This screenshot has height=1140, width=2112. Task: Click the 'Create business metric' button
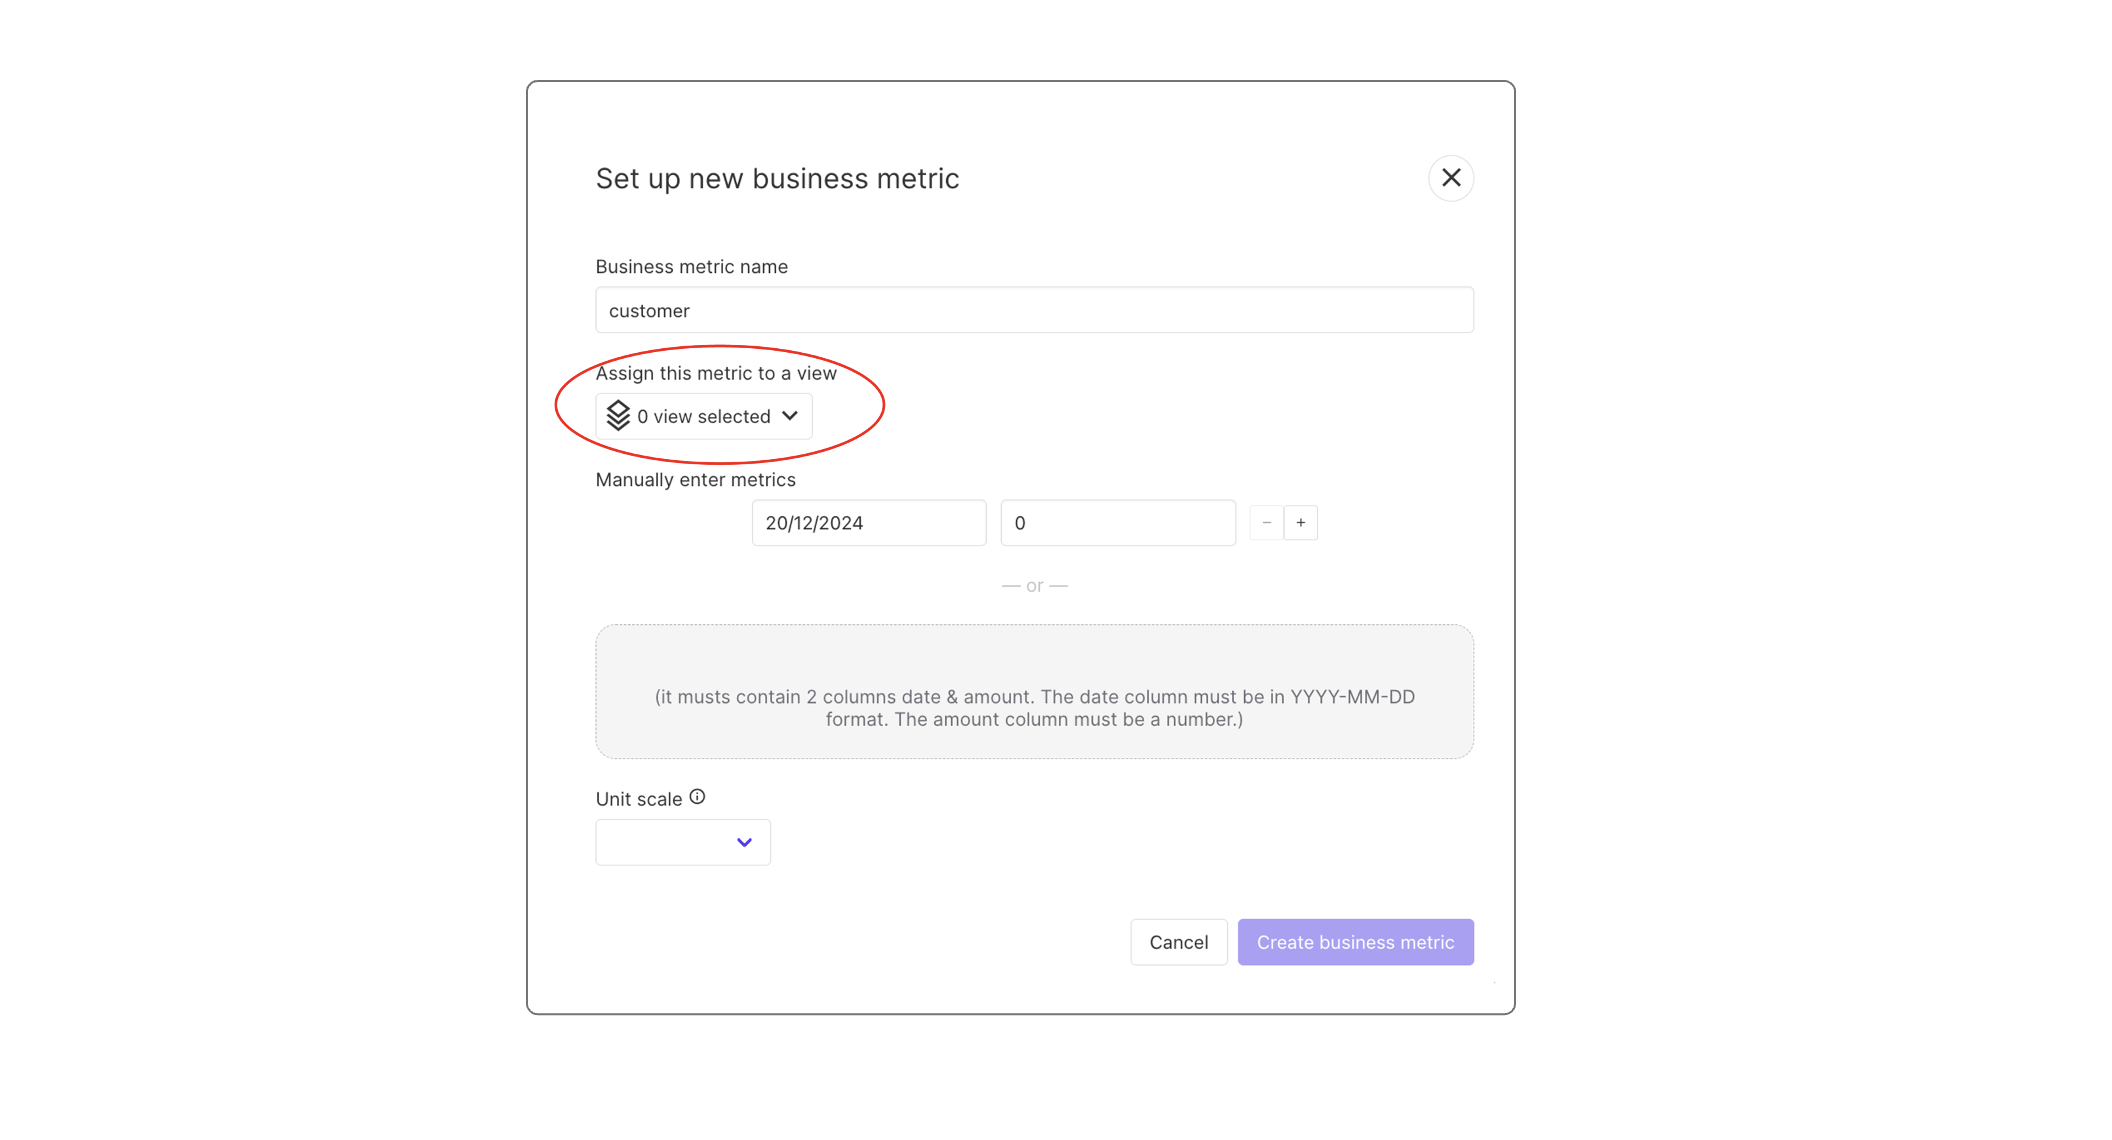point(1354,942)
